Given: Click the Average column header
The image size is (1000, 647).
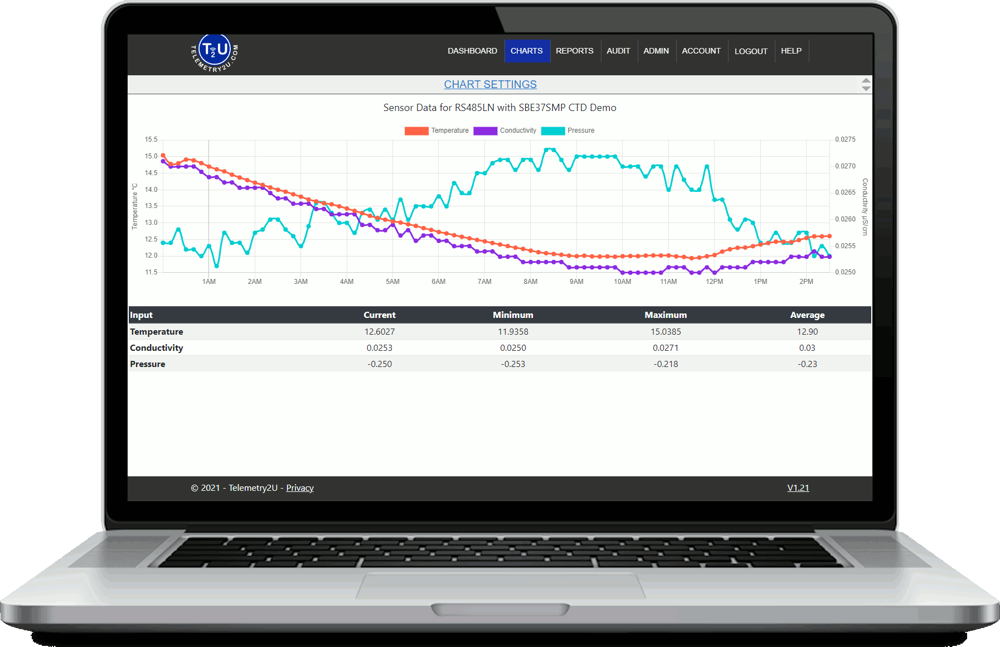Looking at the screenshot, I should click(x=807, y=315).
